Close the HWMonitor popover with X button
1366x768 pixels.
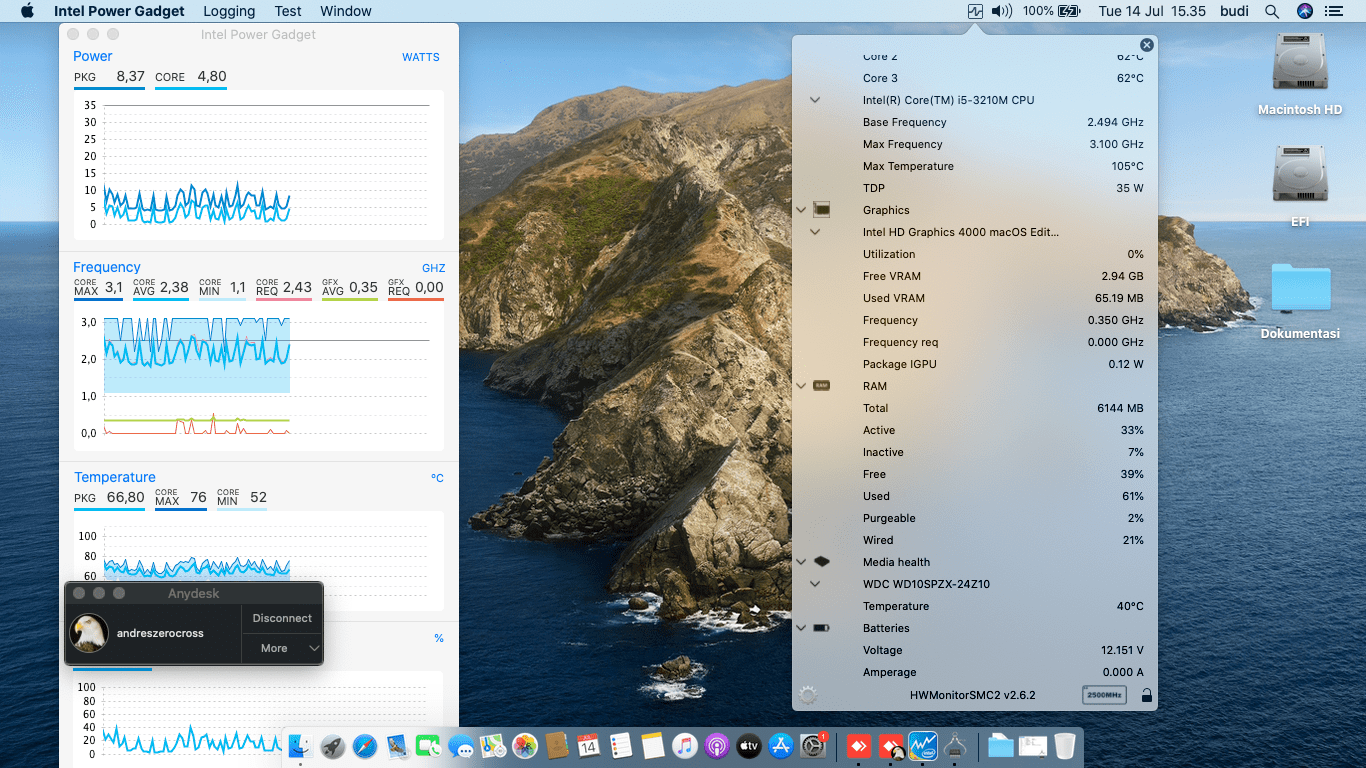(x=1147, y=45)
